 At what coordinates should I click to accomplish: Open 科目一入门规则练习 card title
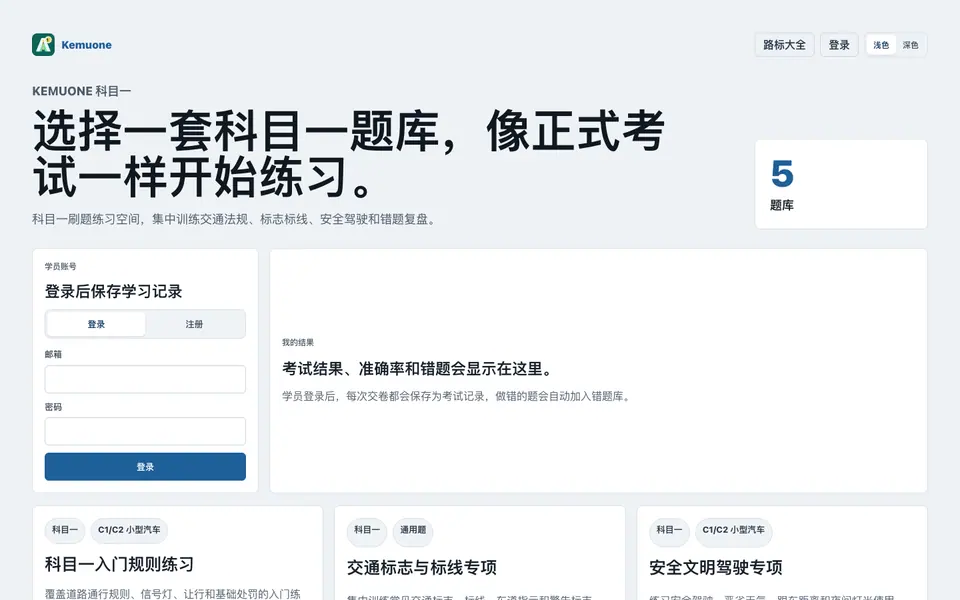click(119, 564)
